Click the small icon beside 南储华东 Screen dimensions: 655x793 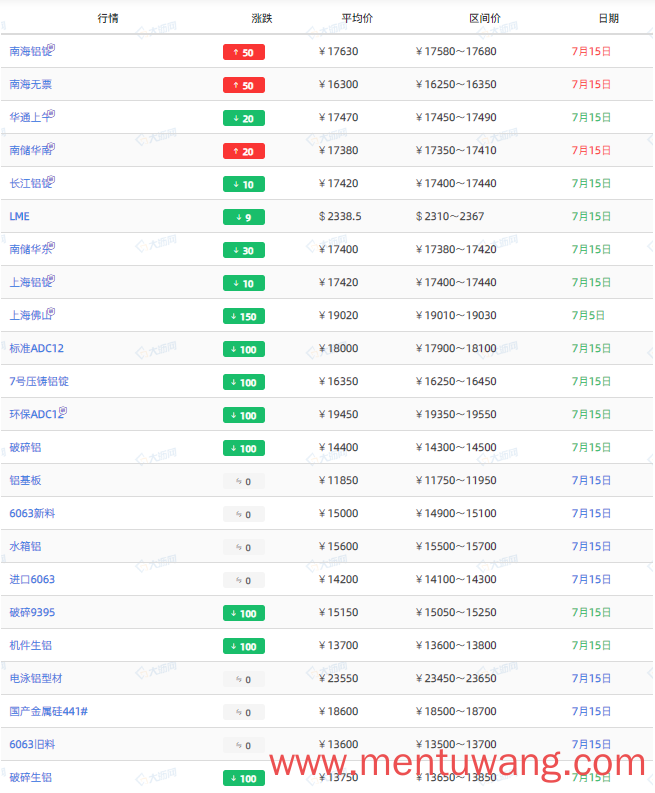[x=52, y=246]
